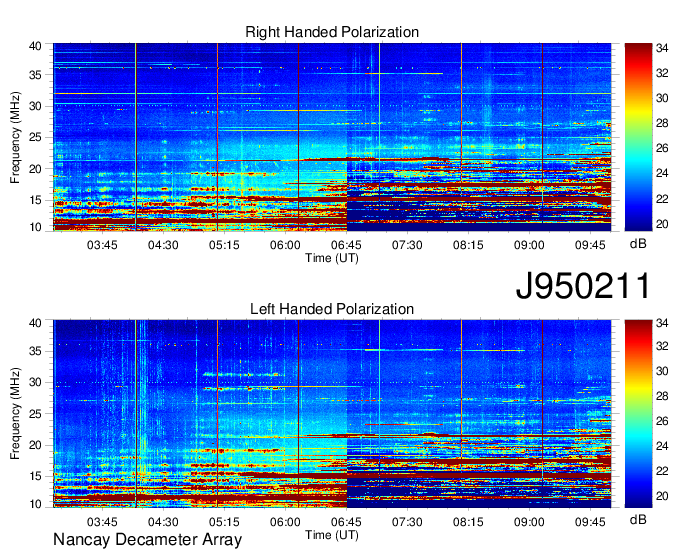Viewport: 680px width, 552px height.
Task: Click the 35 MHz tick on Right Handed frequency axis
Action: (35, 75)
